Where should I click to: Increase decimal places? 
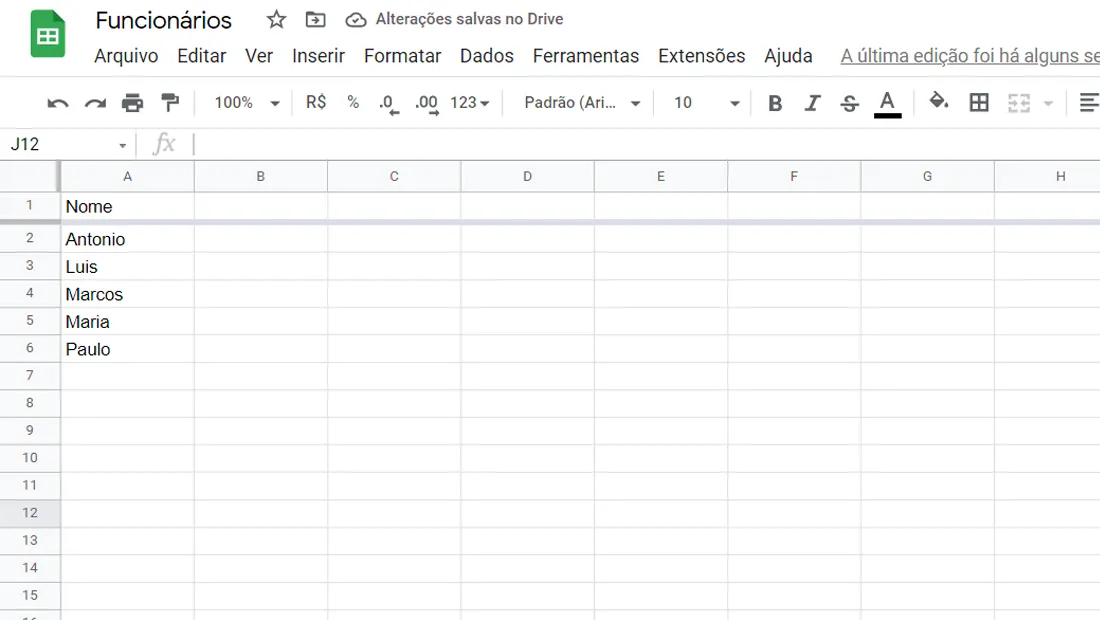(x=427, y=104)
